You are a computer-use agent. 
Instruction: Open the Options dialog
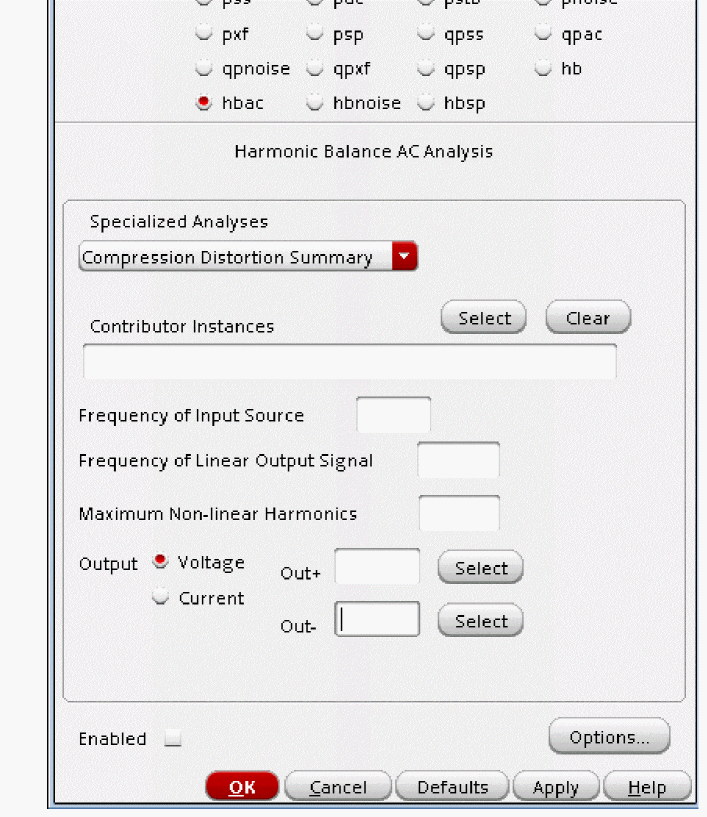pos(609,736)
